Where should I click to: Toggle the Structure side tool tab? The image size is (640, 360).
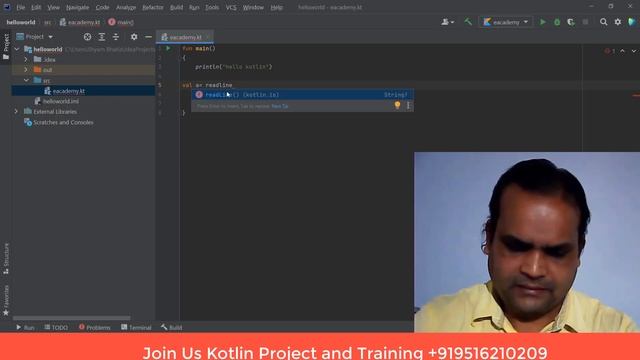pyautogui.click(x=6, y=258)
